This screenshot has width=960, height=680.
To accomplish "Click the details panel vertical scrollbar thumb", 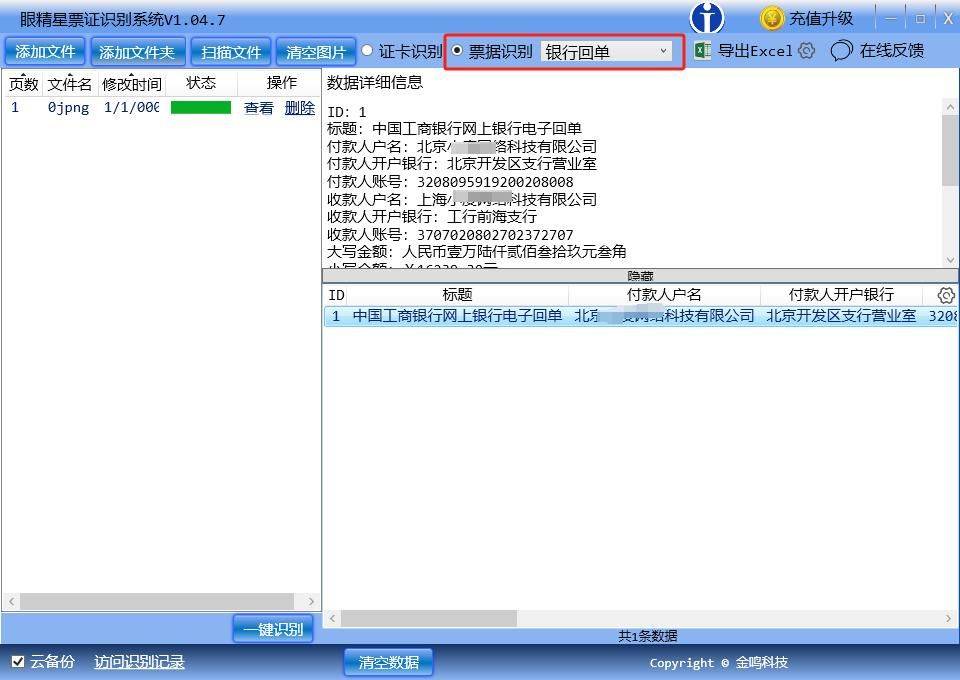I will pyautogui.click(x=950, y=150).
